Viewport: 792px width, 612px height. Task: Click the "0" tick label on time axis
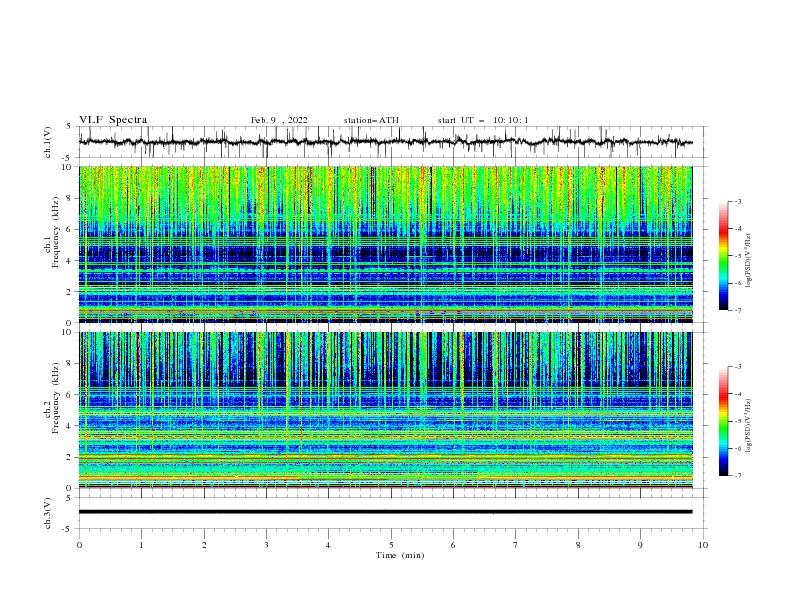(79, 545)
